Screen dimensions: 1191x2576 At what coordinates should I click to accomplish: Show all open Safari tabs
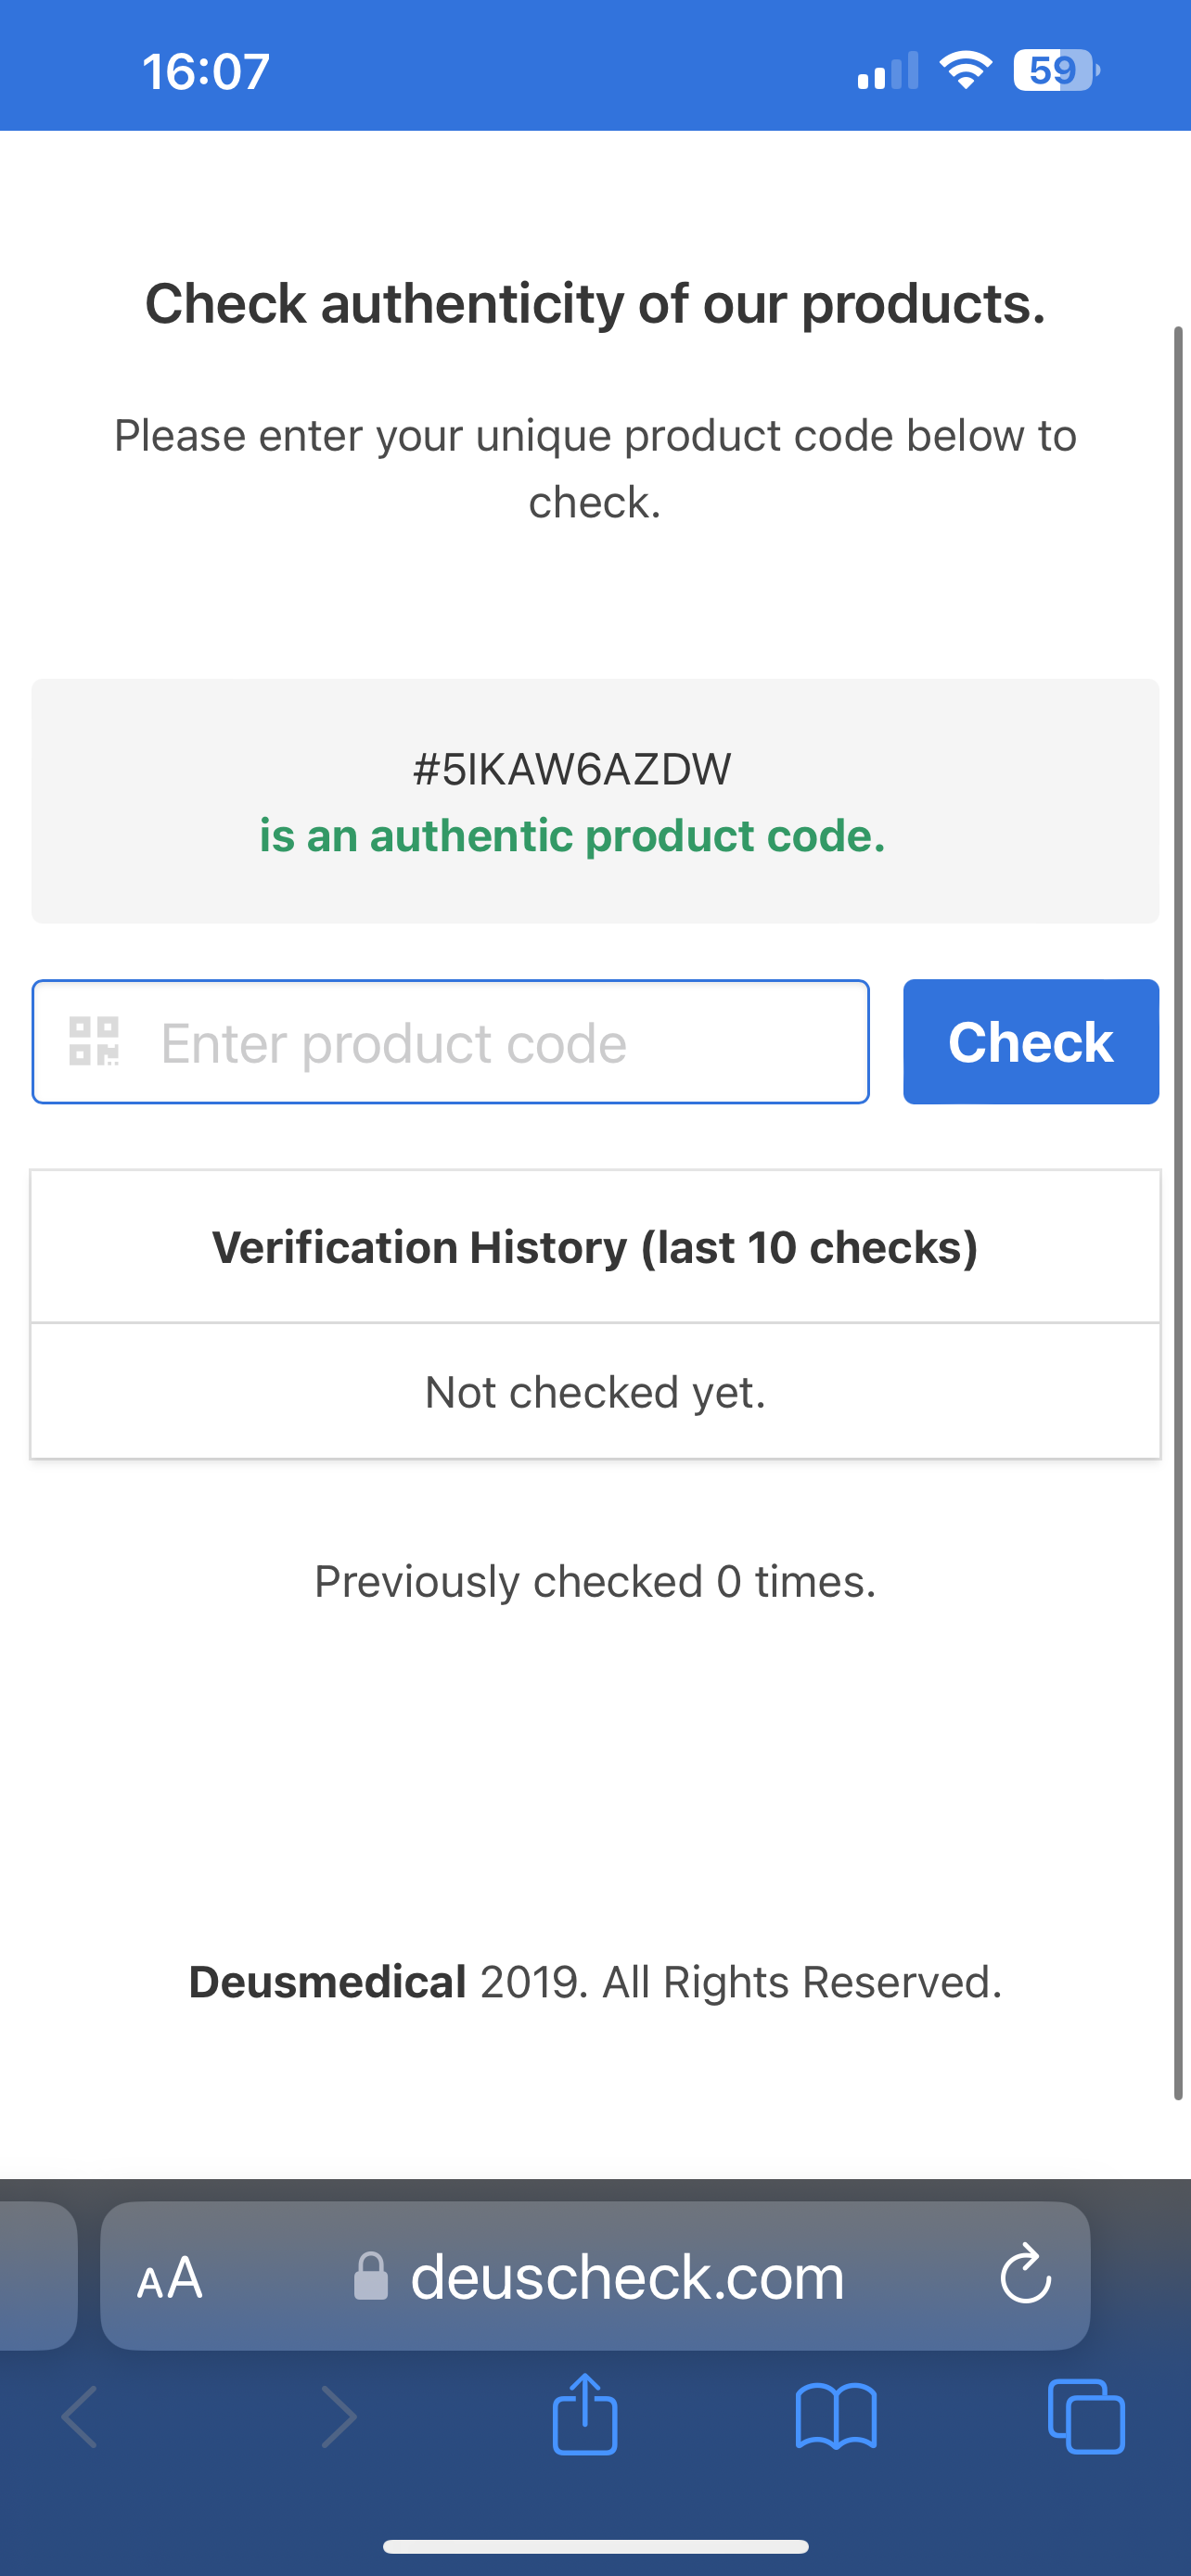1086,2417
